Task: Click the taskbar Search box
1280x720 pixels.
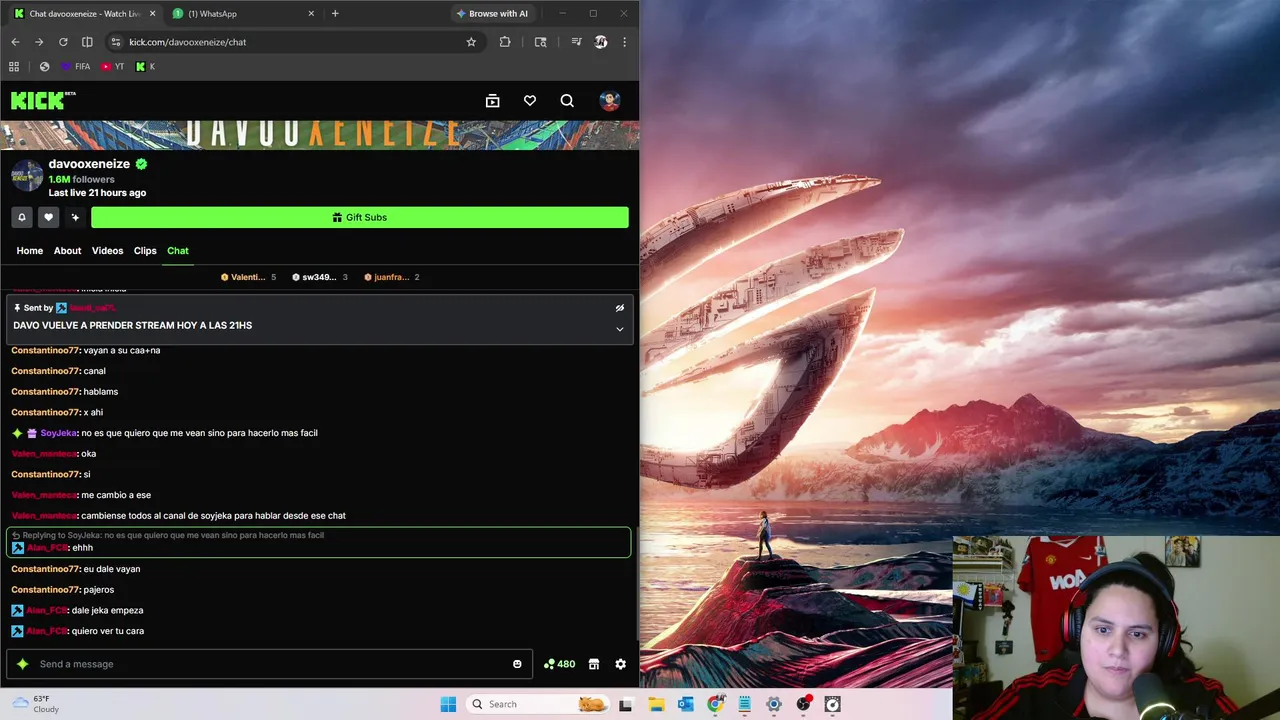Action: pos(537,704)
